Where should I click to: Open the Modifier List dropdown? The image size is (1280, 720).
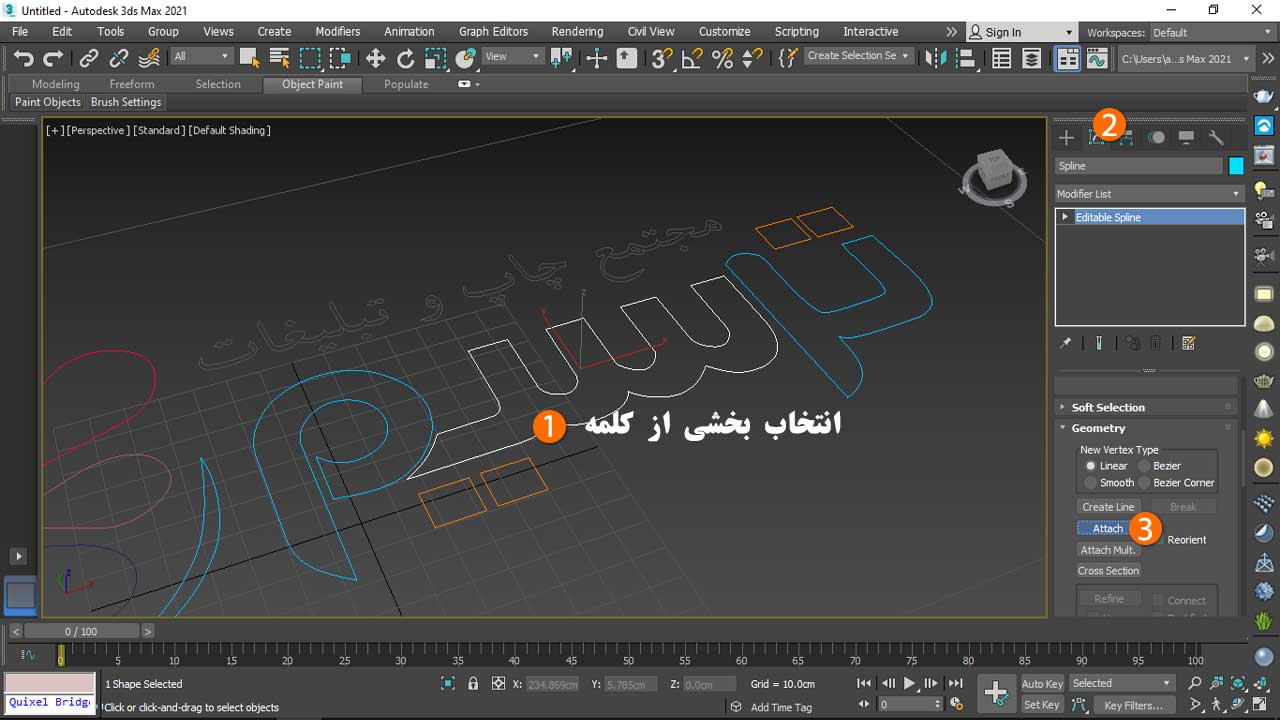[1149, 194]
